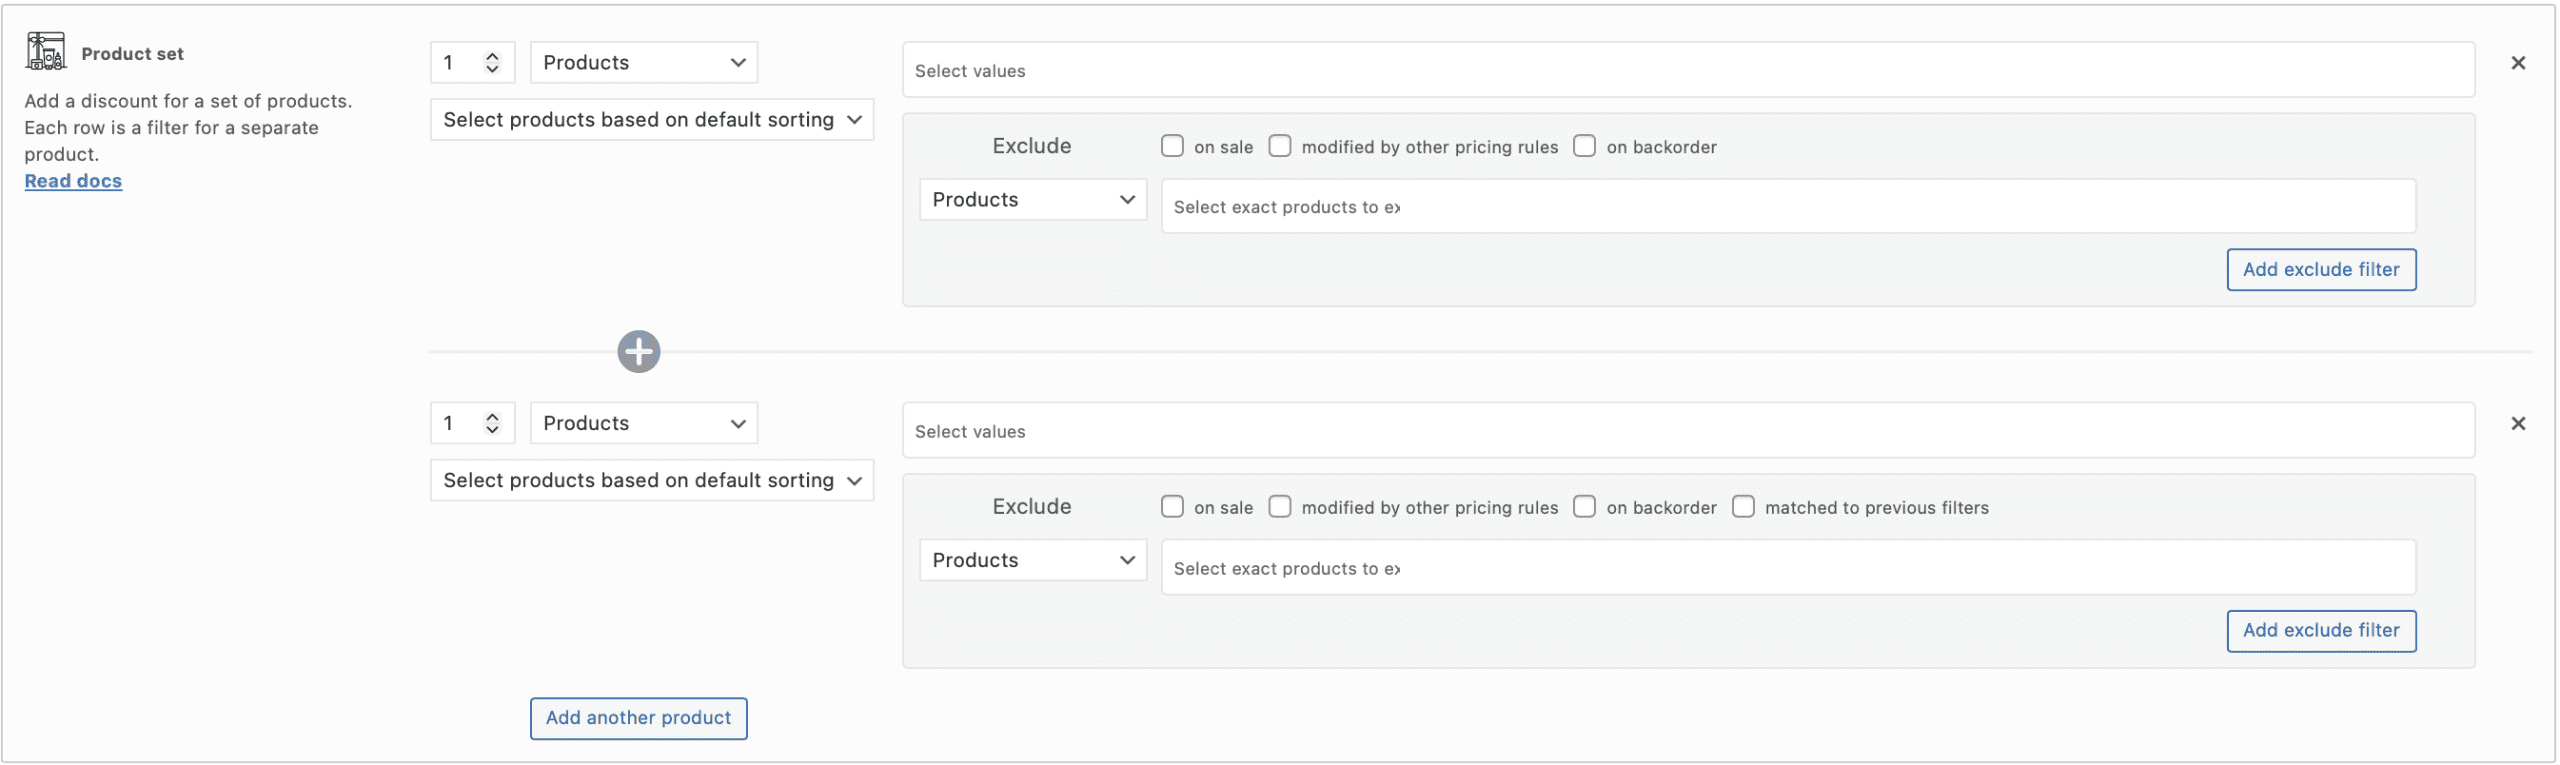Click the round plus icon between rows
The image size is (2560, 765).
click(638, 352)
